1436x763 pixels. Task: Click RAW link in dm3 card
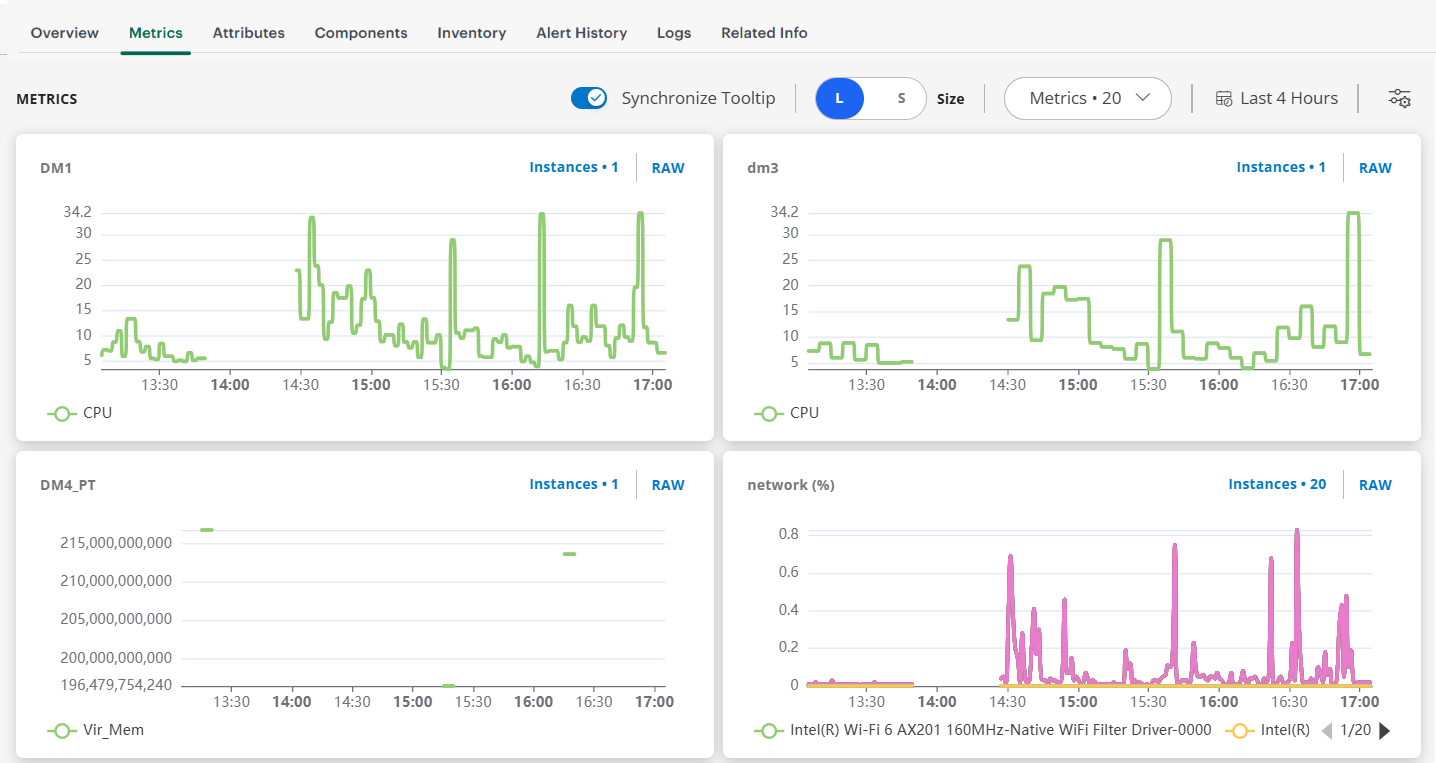(x=1375, y=168)
